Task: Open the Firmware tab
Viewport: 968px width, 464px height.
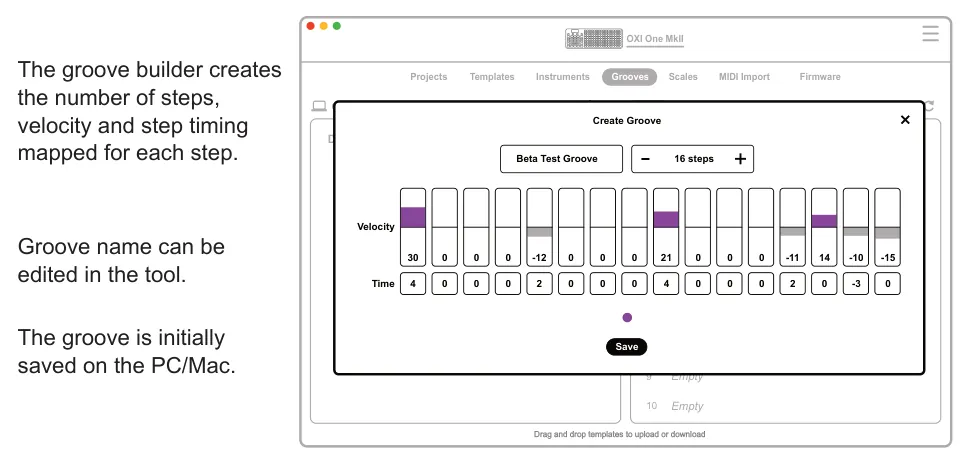Action: tap(820, 77)
